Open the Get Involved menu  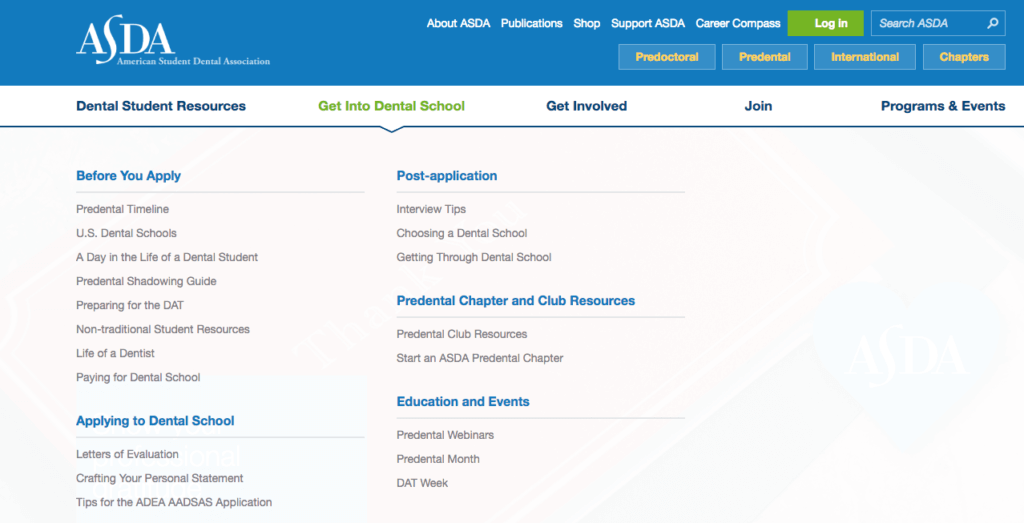pos(586,106)
